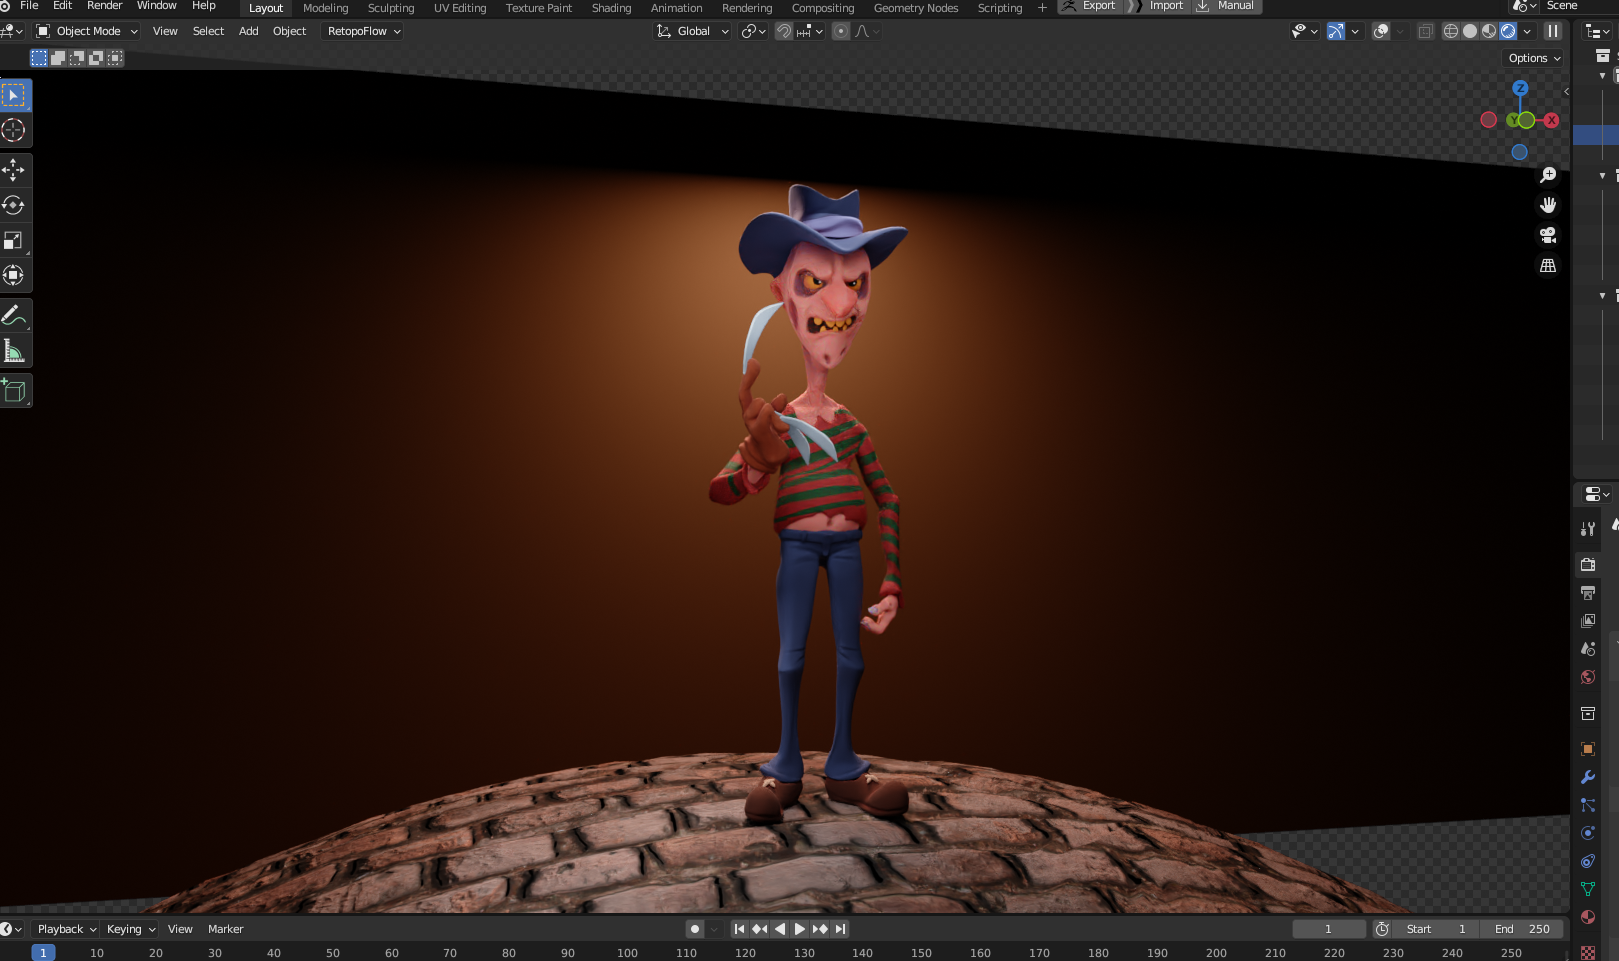This screenshot has height=961, width=1619.
Task: Open the Manual link
Action: pyautogui.click(x=1236, y=5)
